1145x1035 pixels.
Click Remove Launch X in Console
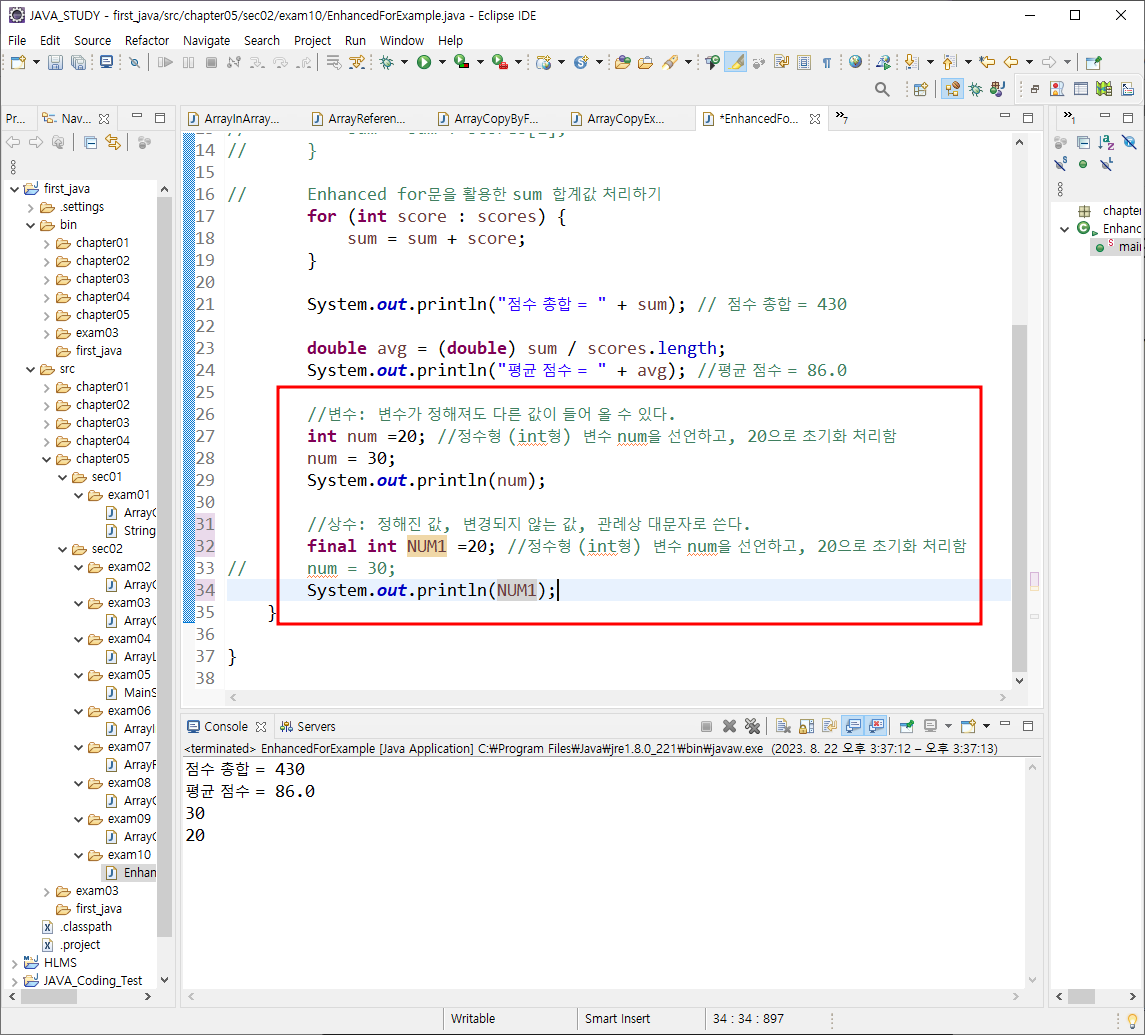coord(729,726)
